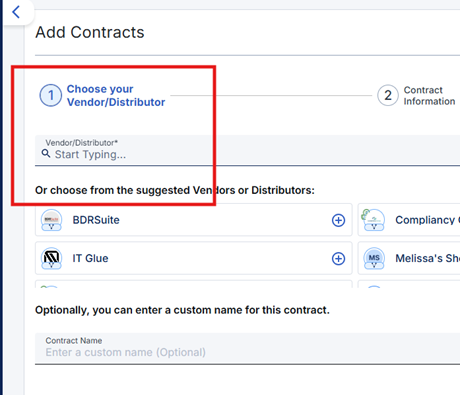Choose the Melissa's suggested vendor card
The height and width of the screenshot is (395, 460).
(x=409, y=258)
